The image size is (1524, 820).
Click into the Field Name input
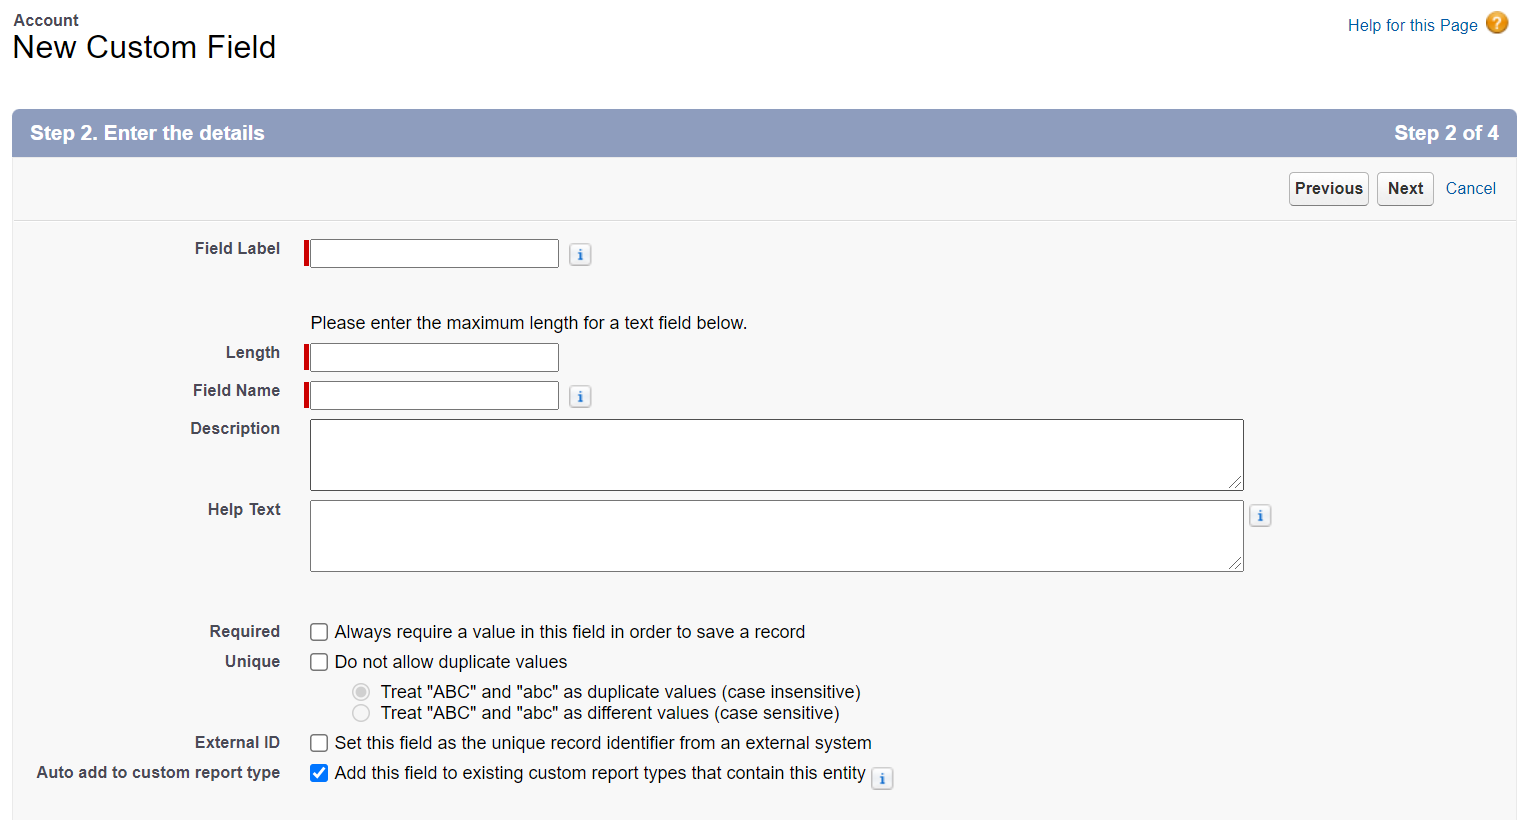(432, 395)
